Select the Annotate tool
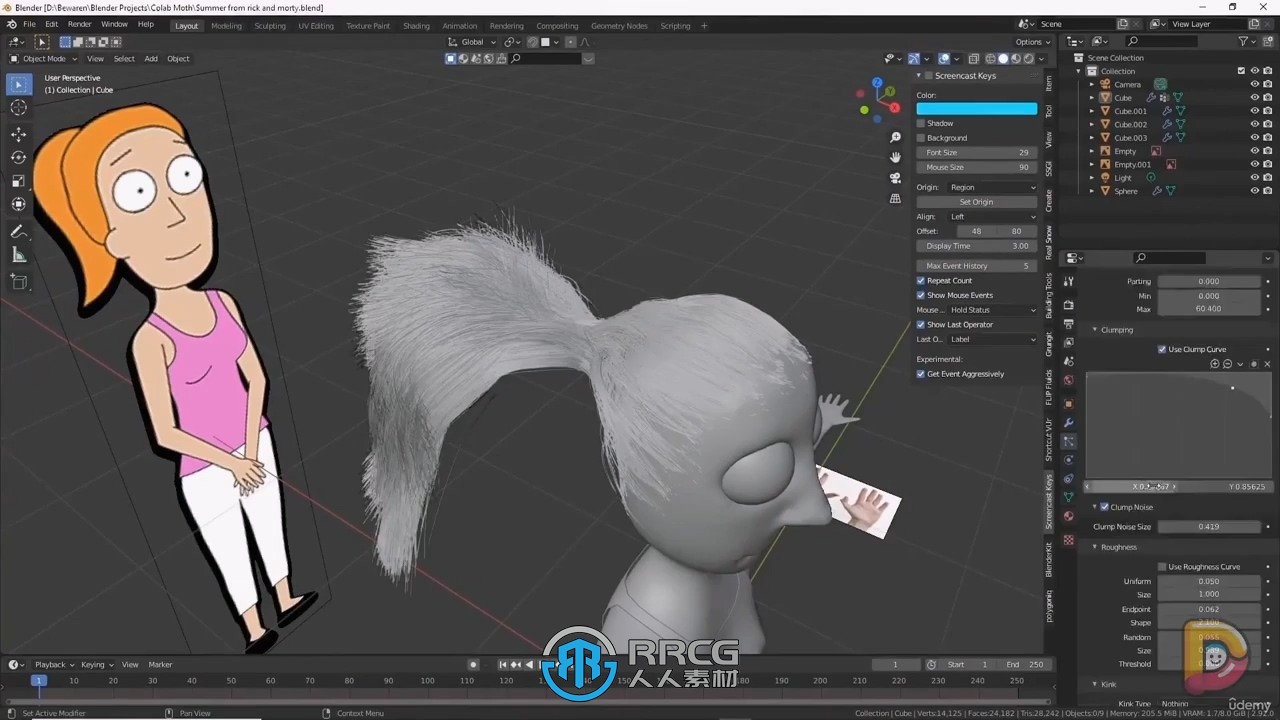1280x720 pixels. [19, 231]
